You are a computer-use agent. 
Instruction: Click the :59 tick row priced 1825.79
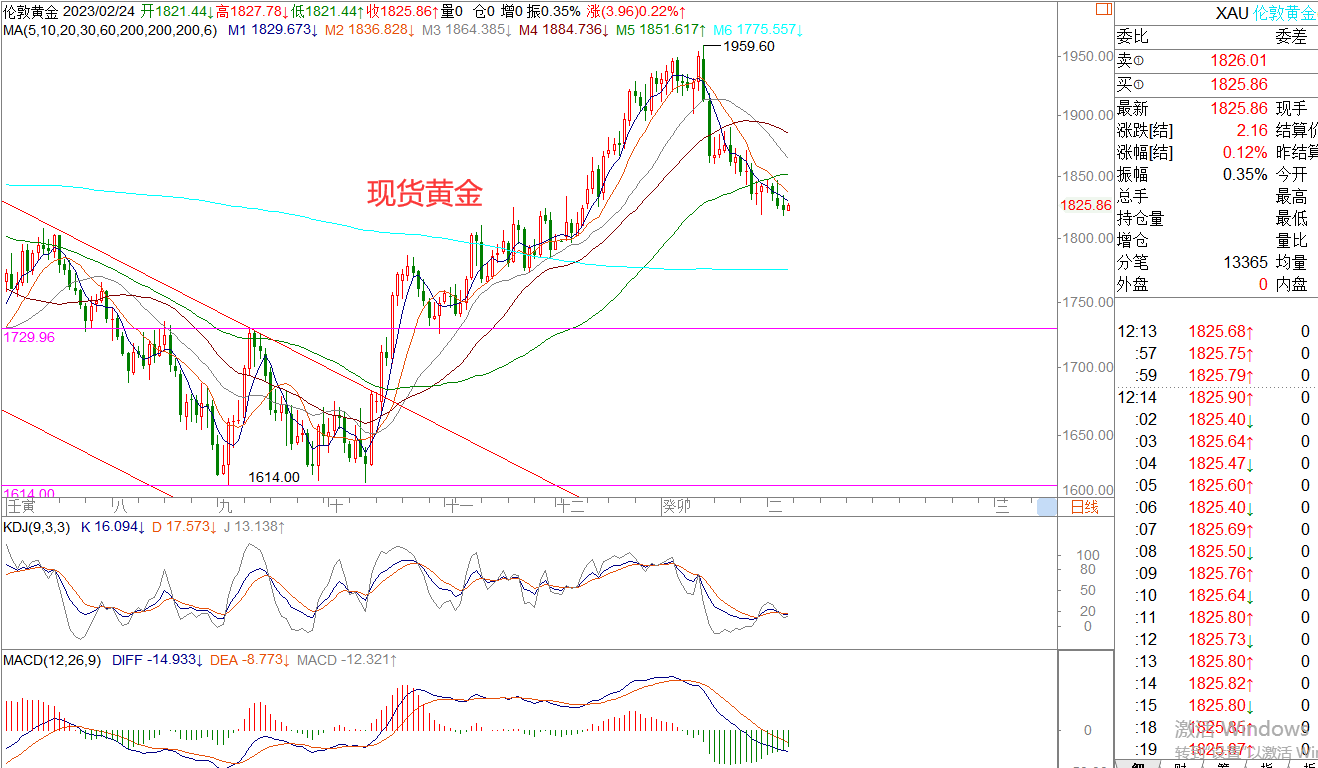(1216, 375)
